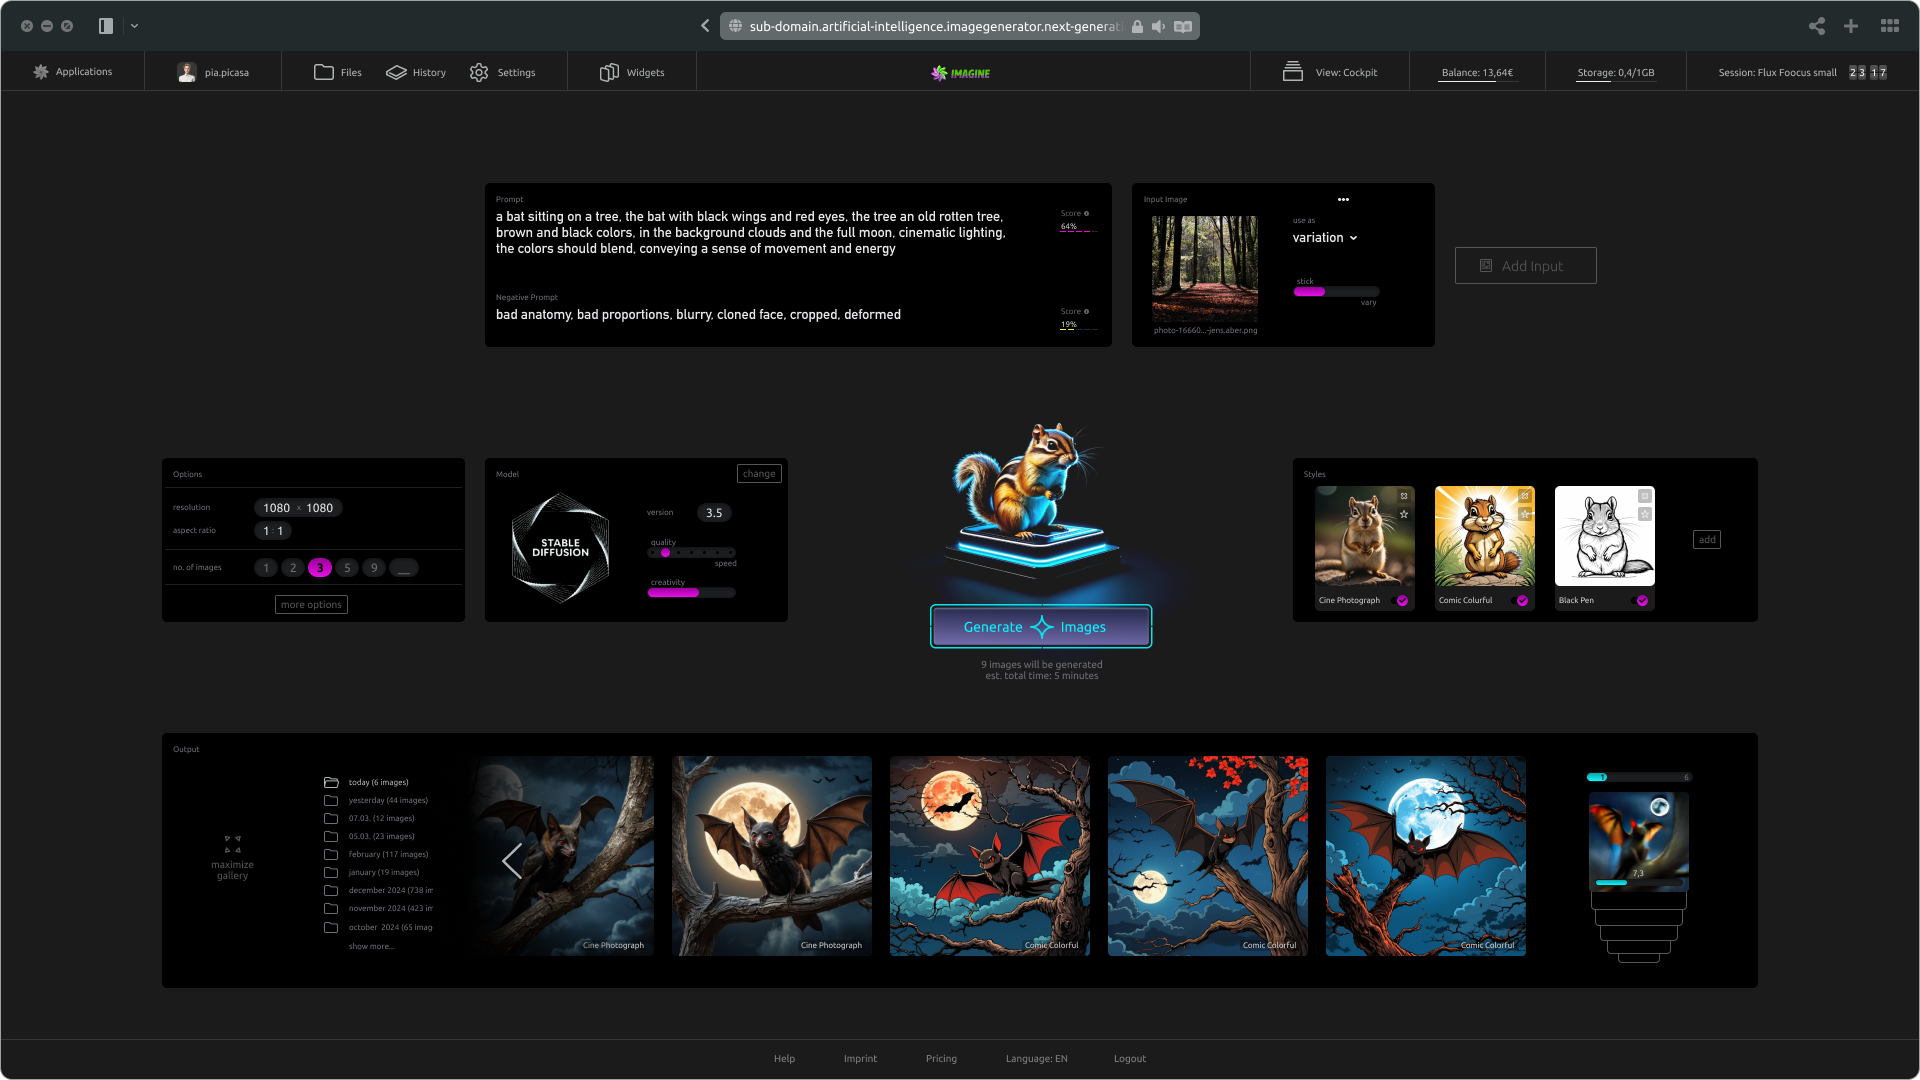Expand 'show more...' in folder list
The height and width of the screenshot is (1080, 1920).
[371, 946]
